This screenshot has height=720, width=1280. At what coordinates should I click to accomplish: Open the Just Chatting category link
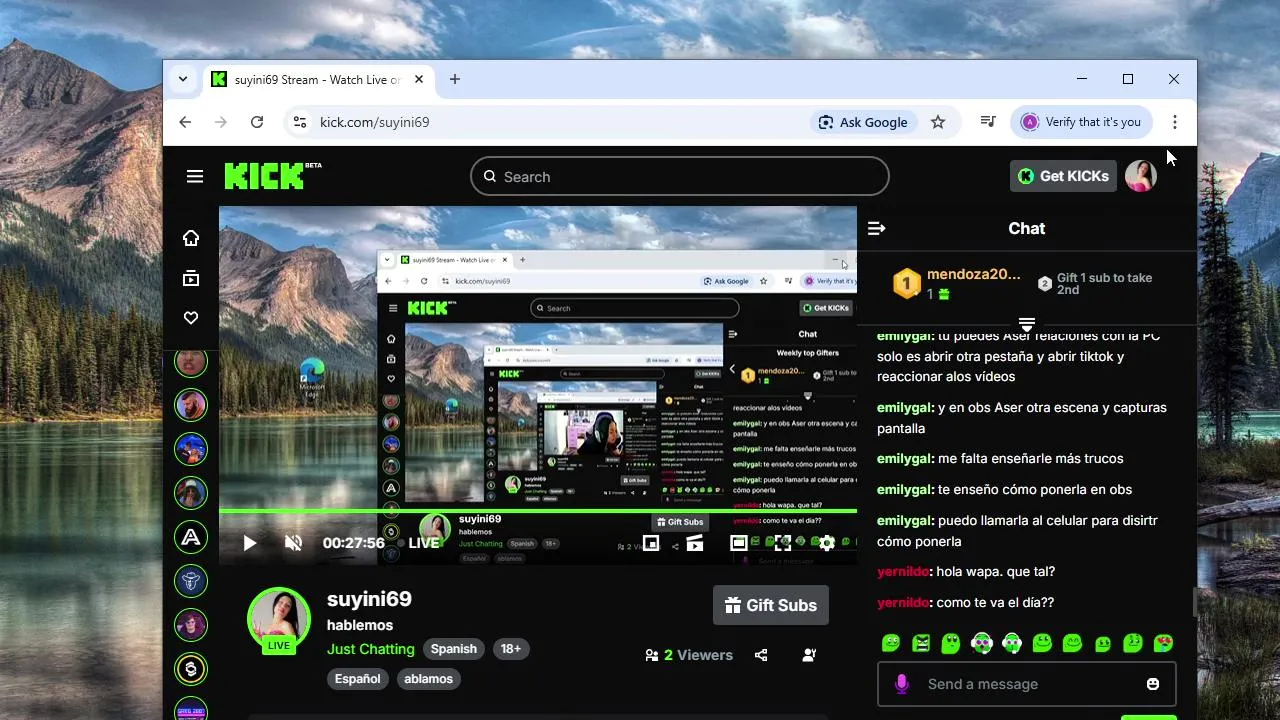[370, 649]
